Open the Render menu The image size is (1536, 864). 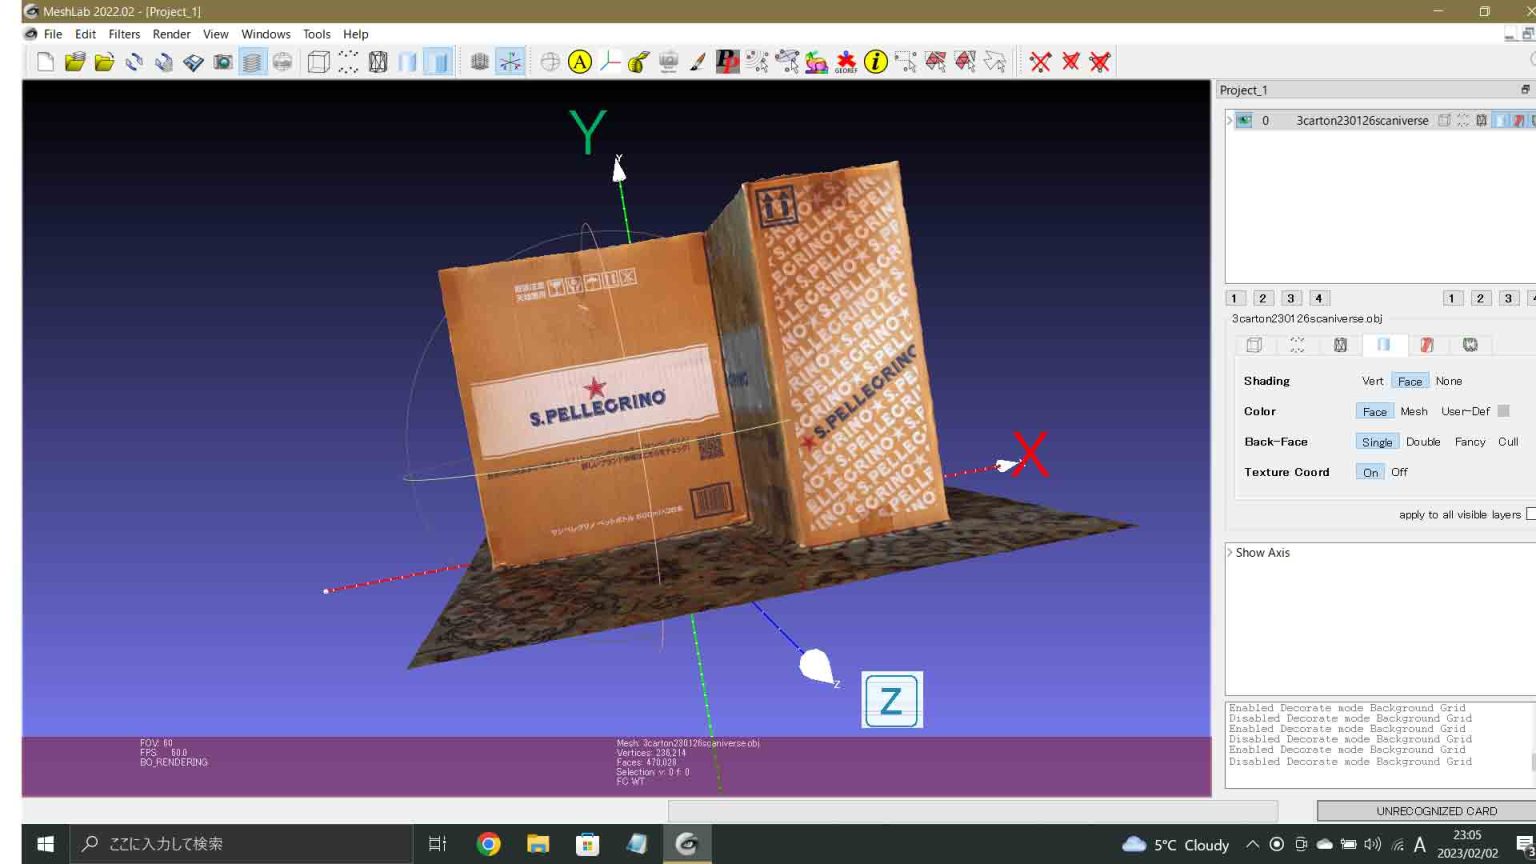click(171, 33)
